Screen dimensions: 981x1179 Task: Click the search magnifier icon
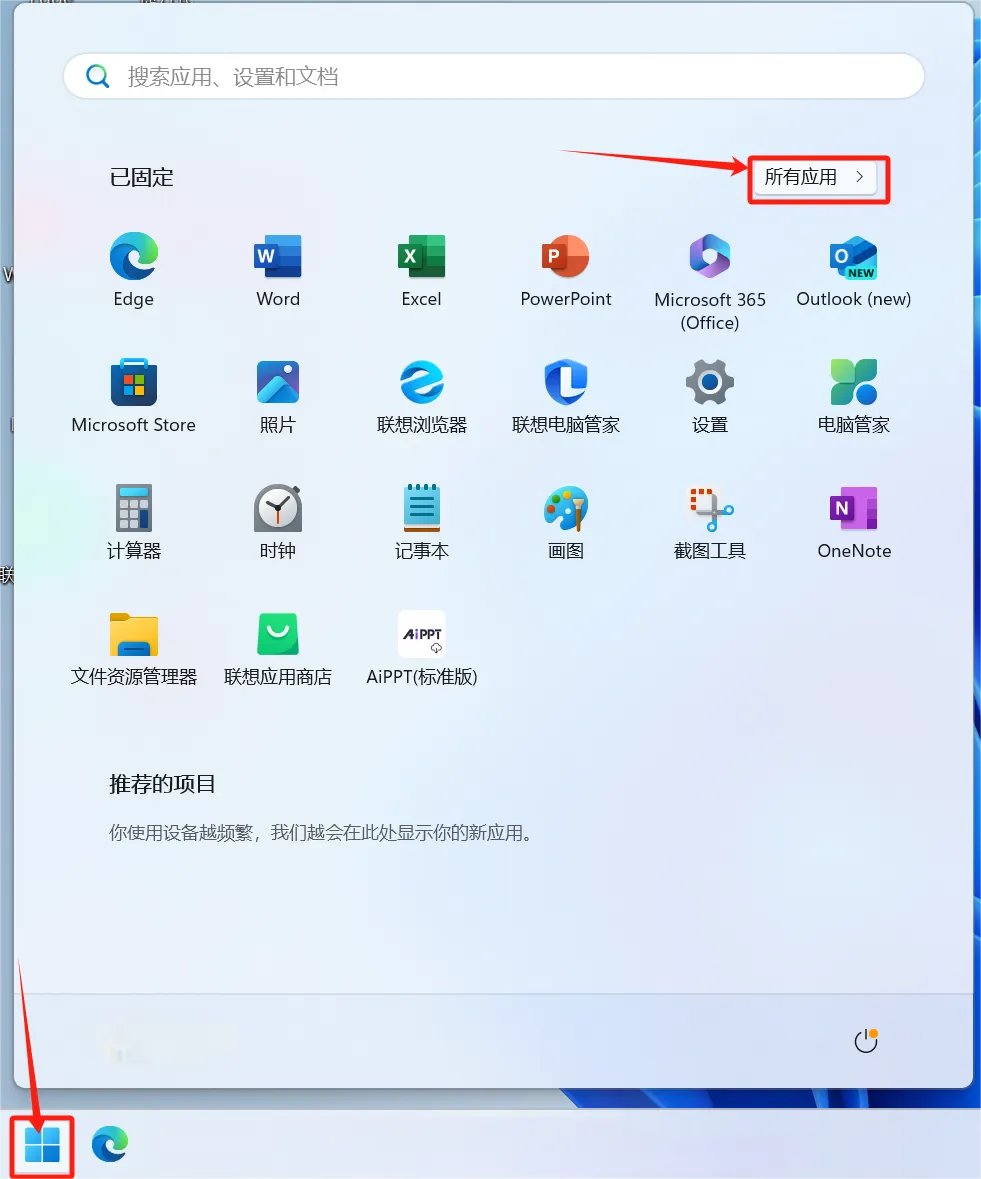(97, 76)
